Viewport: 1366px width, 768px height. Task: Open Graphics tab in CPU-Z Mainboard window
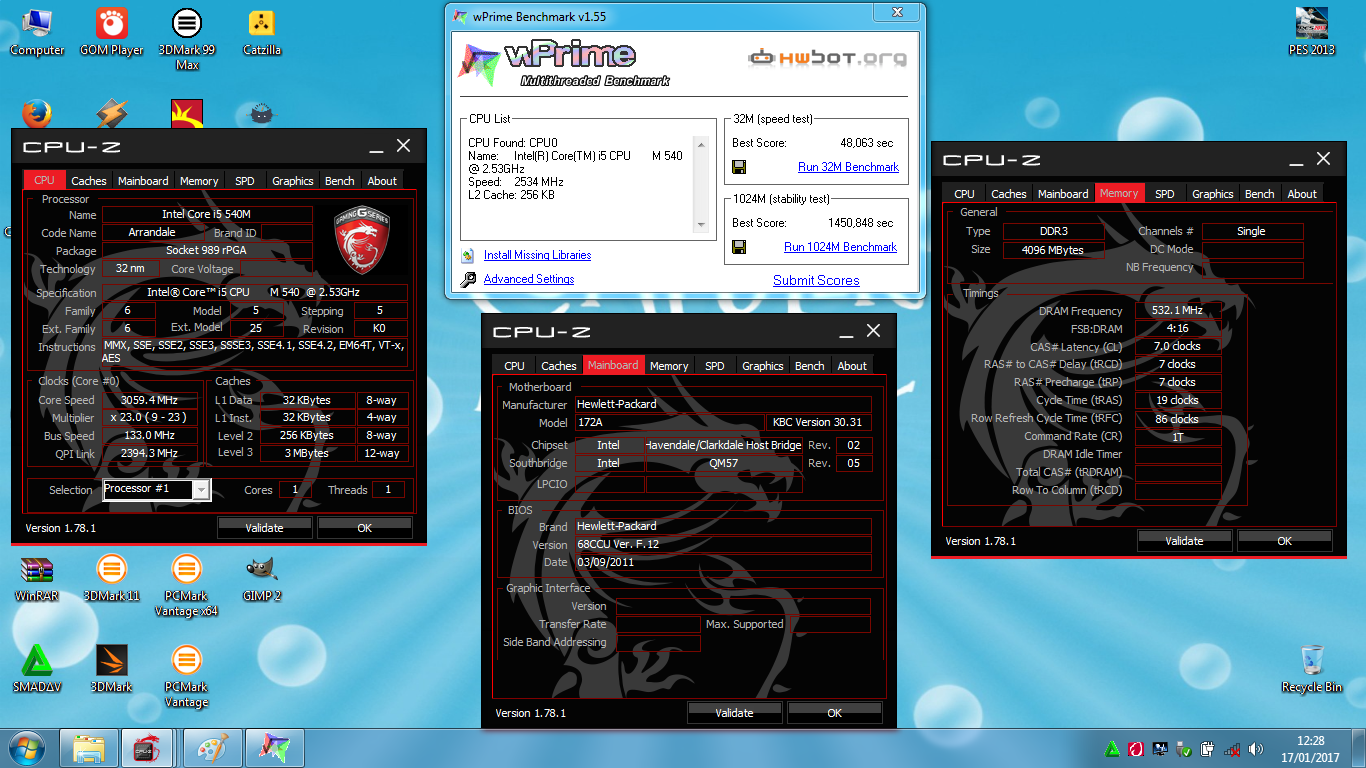(763, 366)
